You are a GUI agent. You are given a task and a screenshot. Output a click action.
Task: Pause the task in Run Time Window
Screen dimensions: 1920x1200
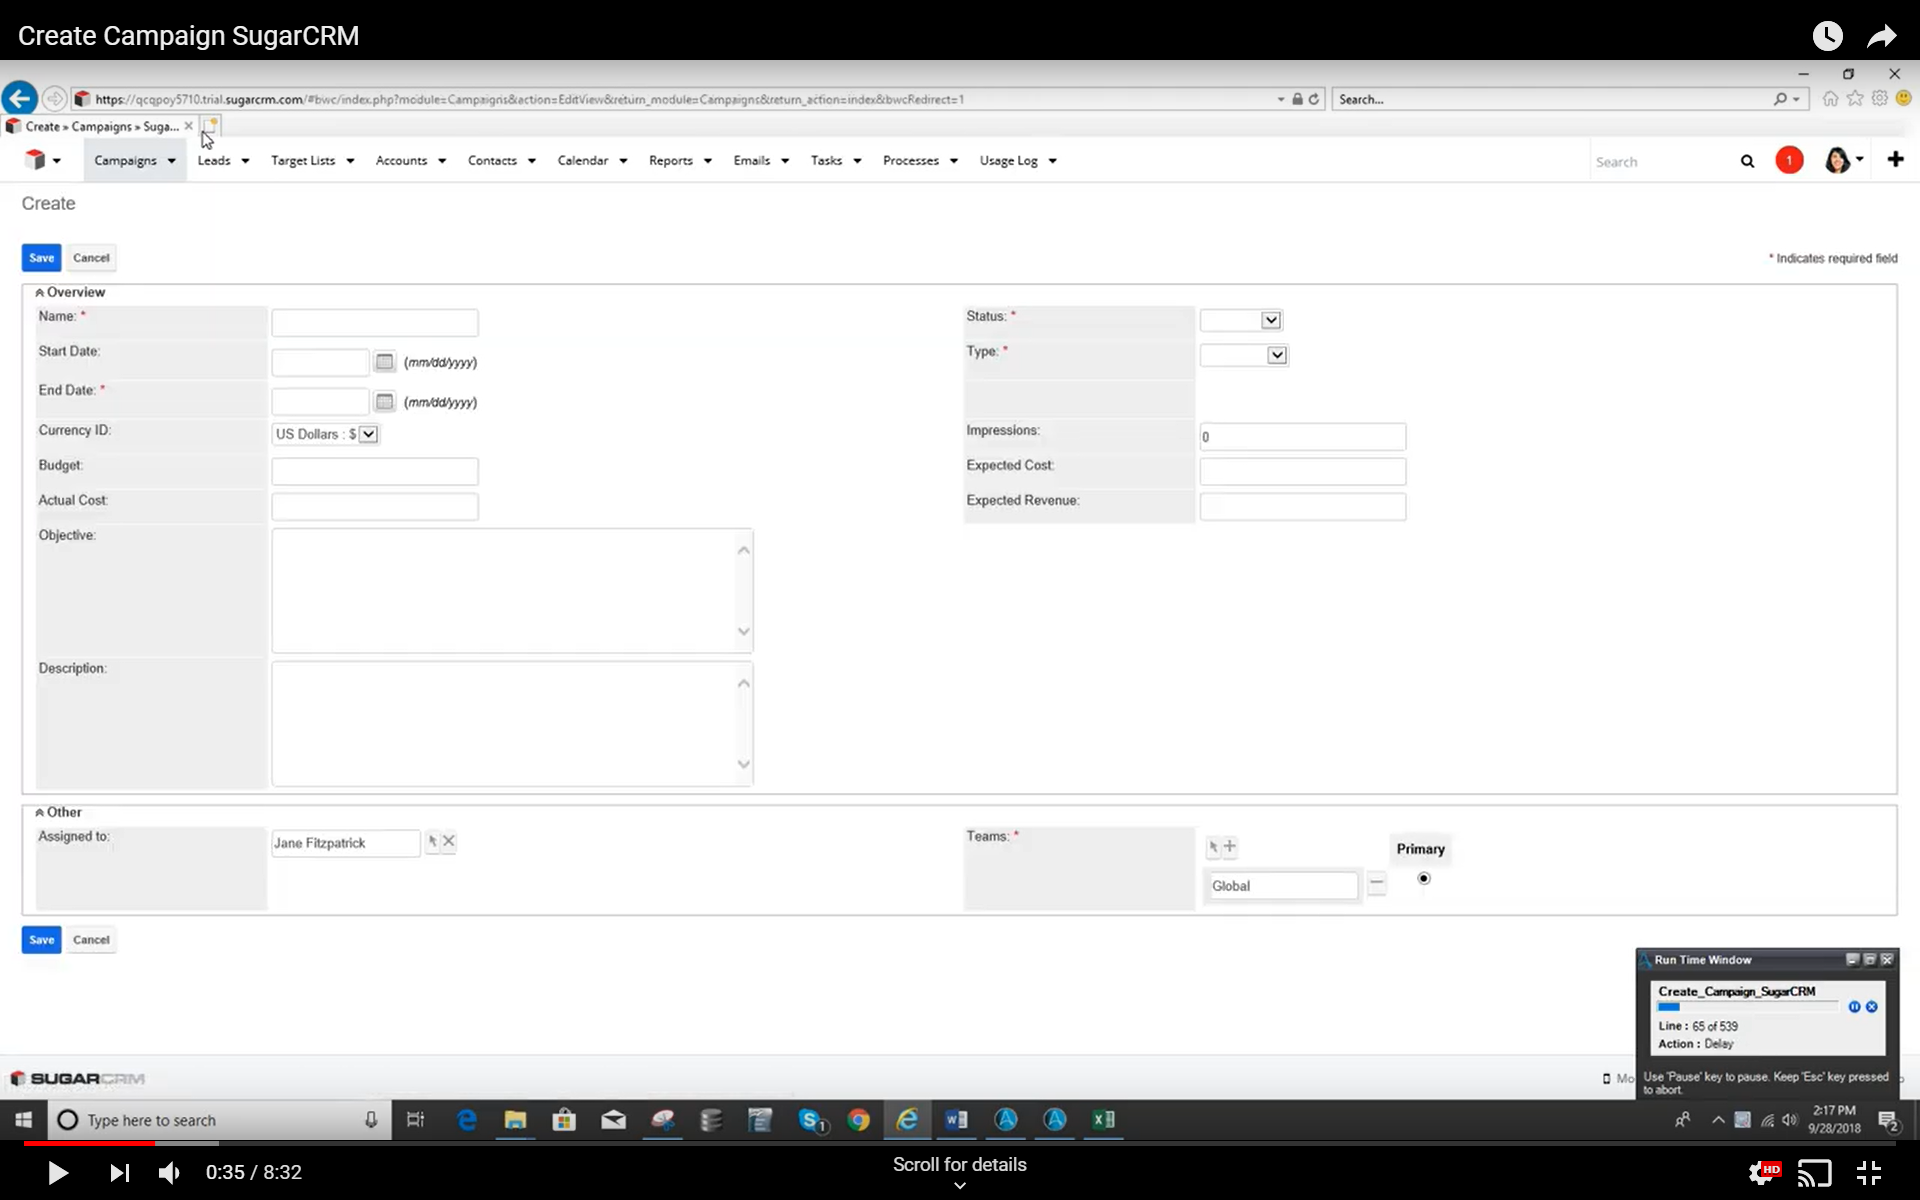pyautogui.click(x=1854, y=1007)
